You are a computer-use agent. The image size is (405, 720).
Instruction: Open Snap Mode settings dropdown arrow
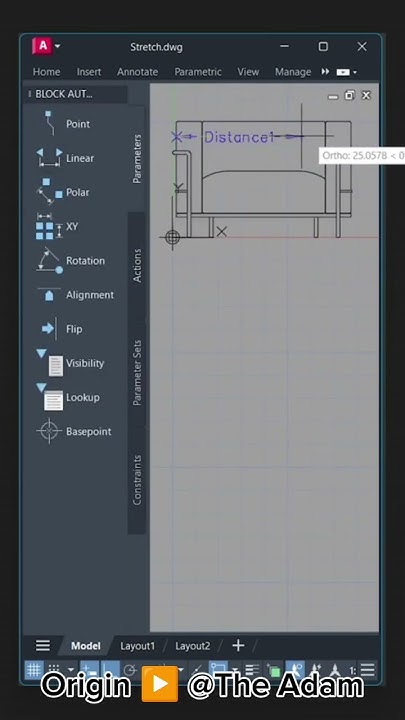pyautogui.click(x=71, y=670)
